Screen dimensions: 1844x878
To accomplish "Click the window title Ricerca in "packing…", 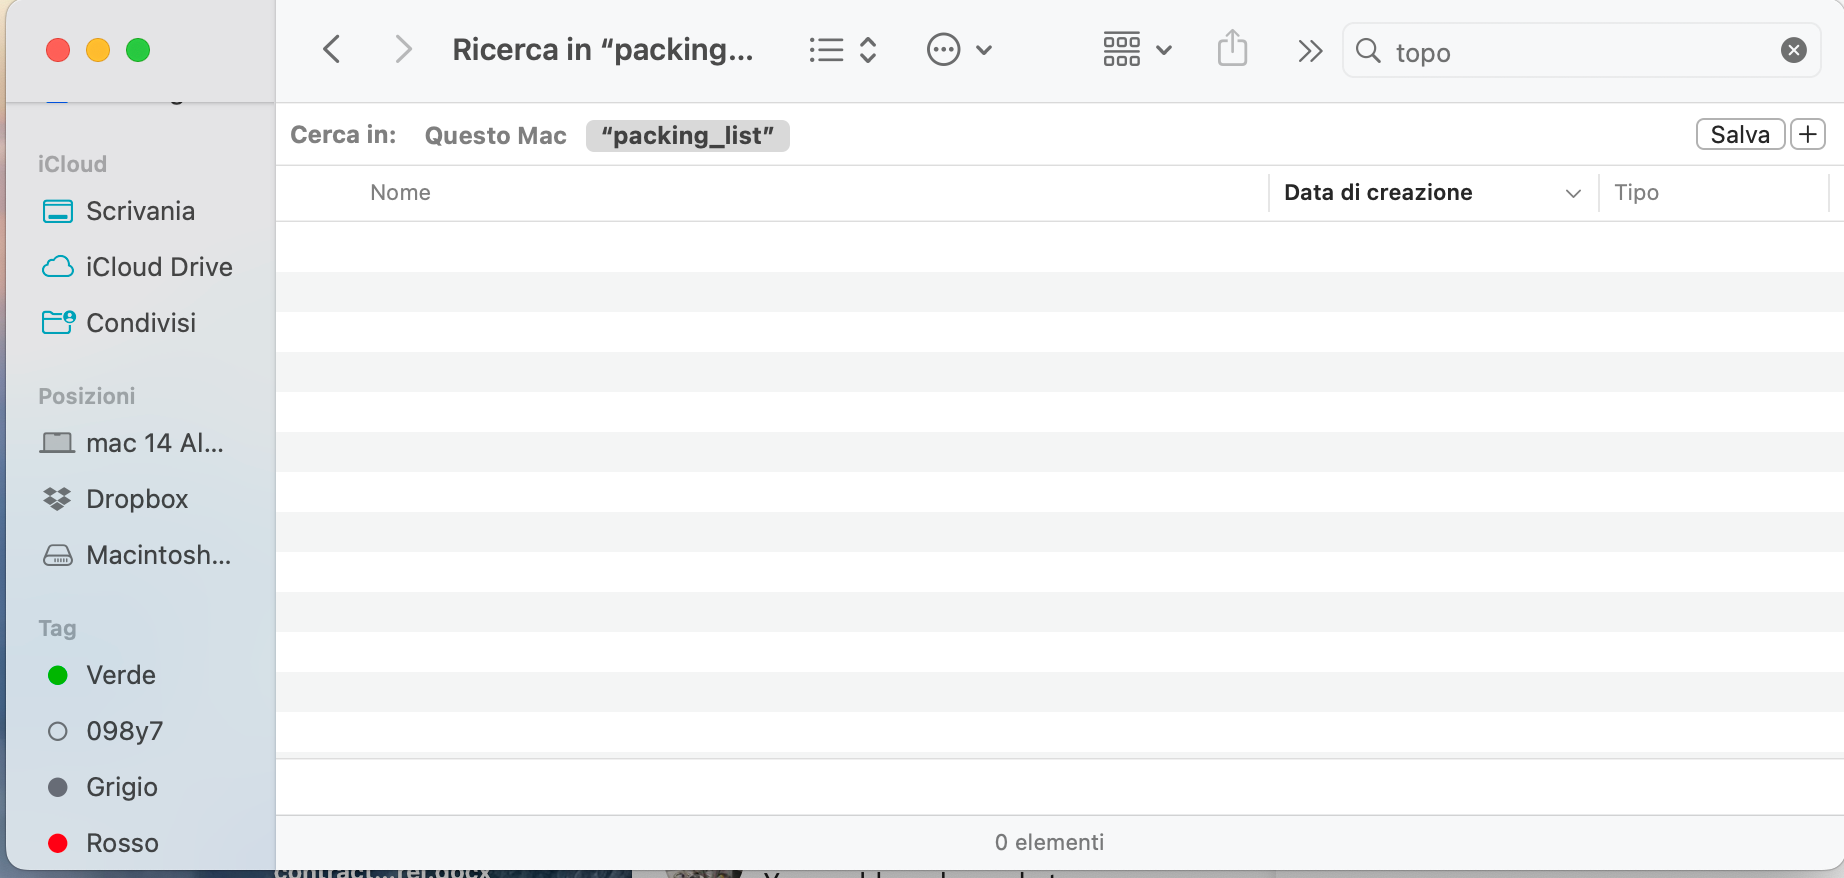I will pos(603,49).
